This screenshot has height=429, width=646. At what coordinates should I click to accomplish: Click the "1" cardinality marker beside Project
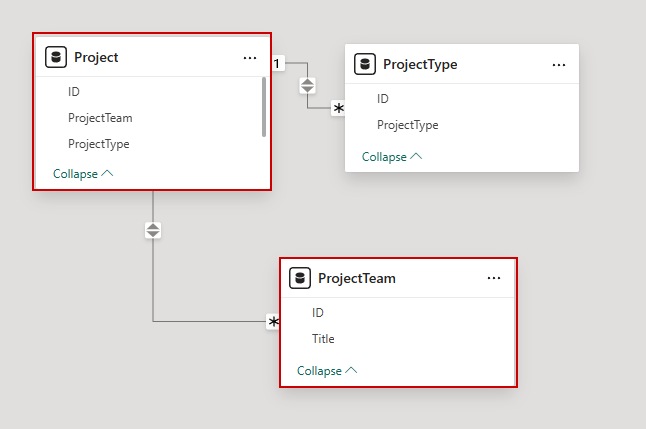click(x=278, y=63)
